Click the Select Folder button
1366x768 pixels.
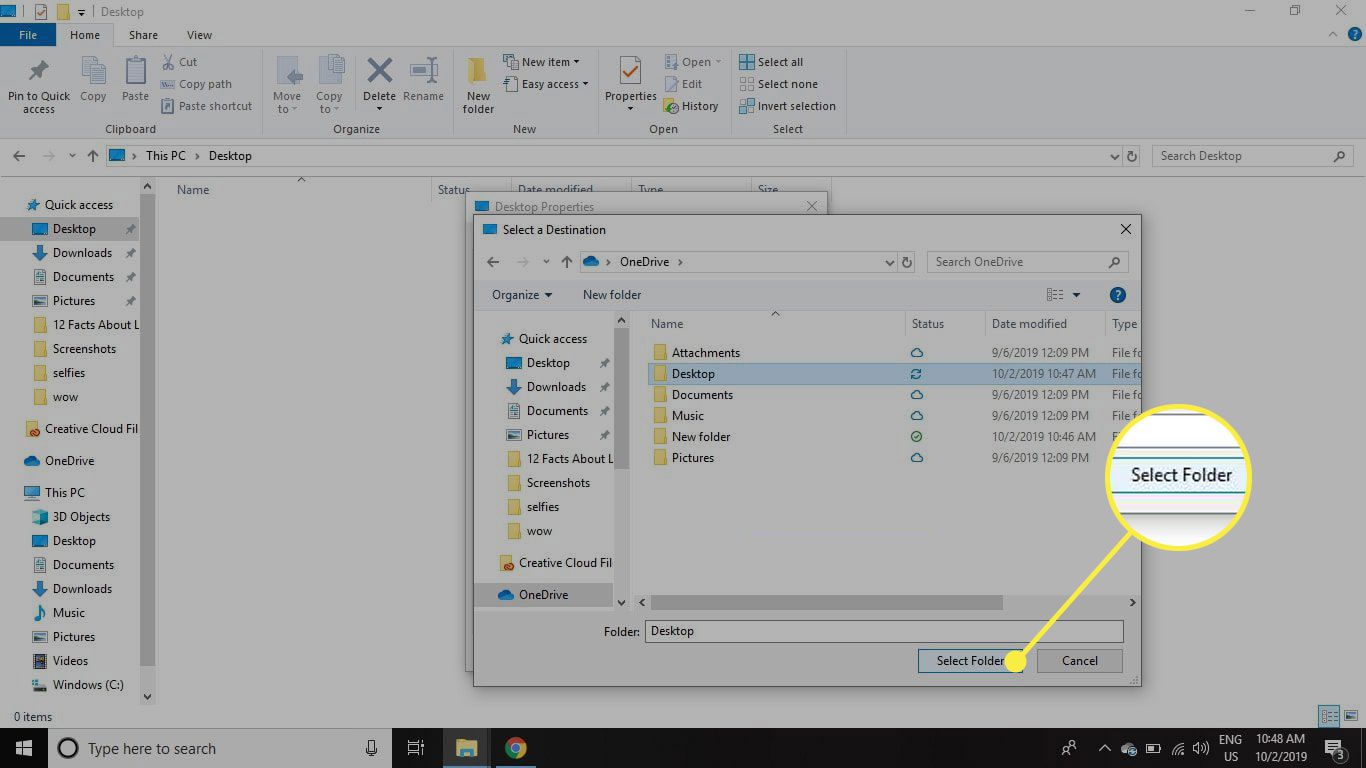970,660
